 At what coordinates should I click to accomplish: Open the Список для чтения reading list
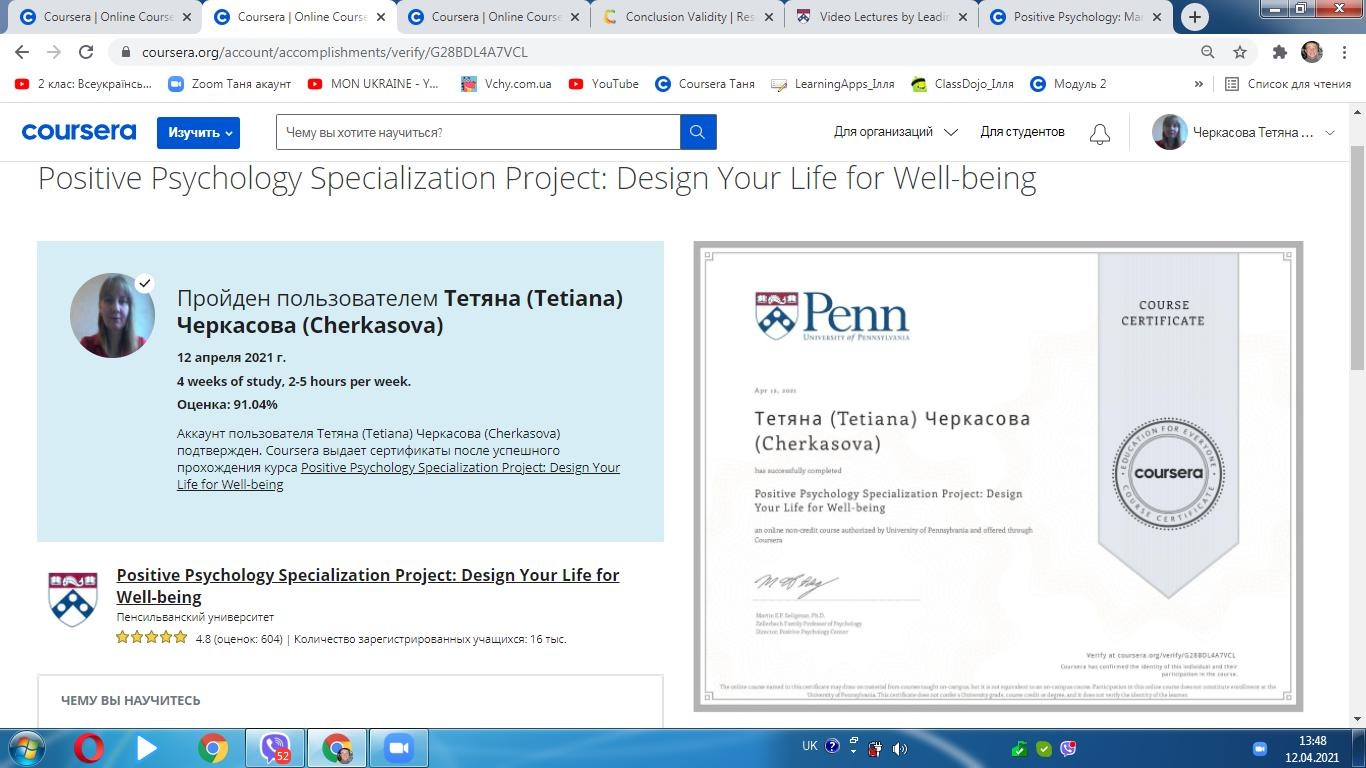[1288, 84]
